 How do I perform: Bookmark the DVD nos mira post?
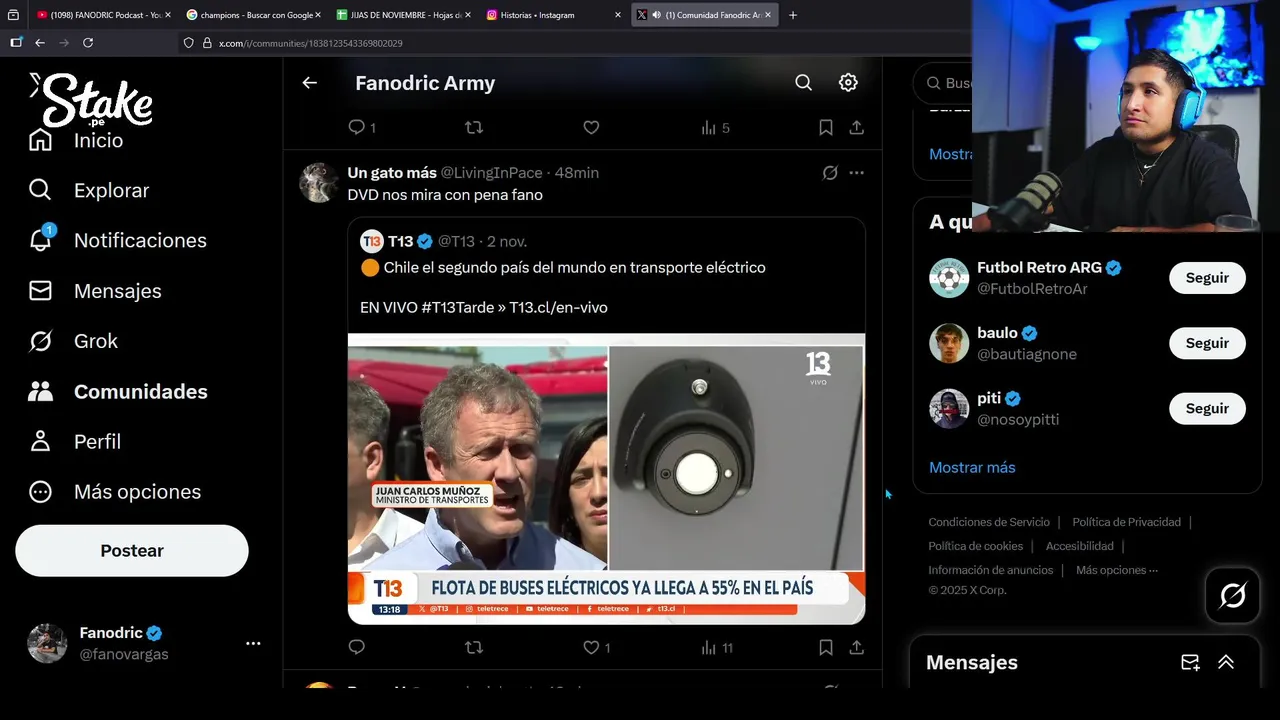pyautogui.click(x=826, y=647)
